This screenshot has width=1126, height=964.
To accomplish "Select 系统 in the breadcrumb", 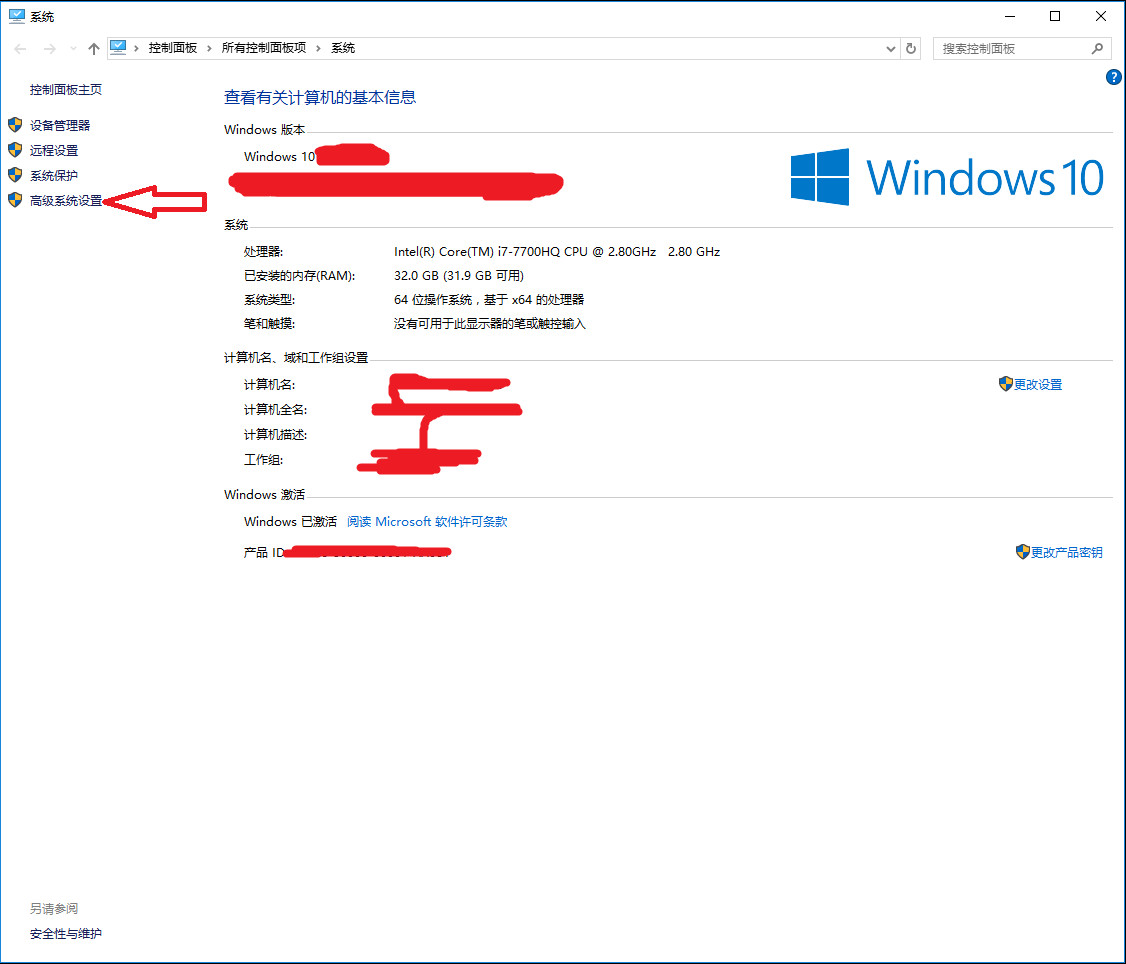I will (343, 48).
